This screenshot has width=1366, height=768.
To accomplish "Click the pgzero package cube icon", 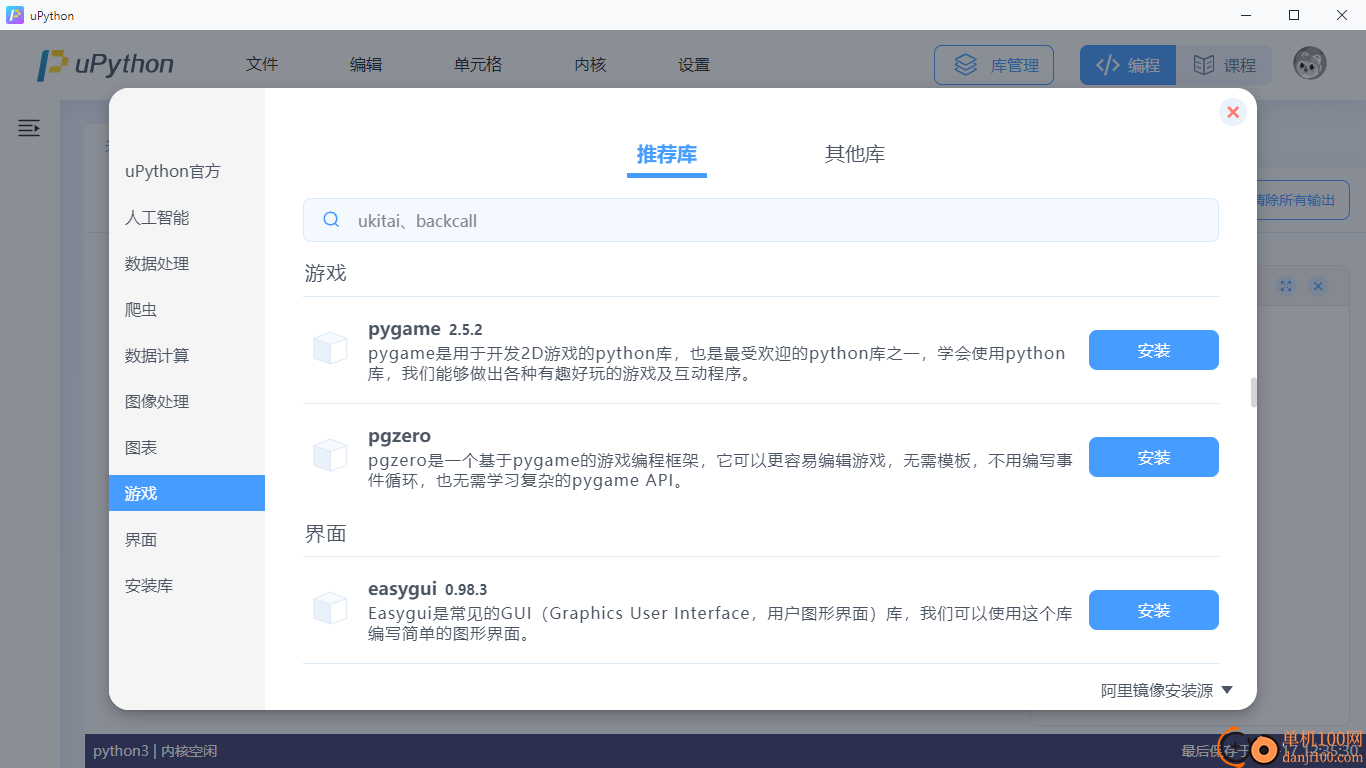I will coord(330,456).
